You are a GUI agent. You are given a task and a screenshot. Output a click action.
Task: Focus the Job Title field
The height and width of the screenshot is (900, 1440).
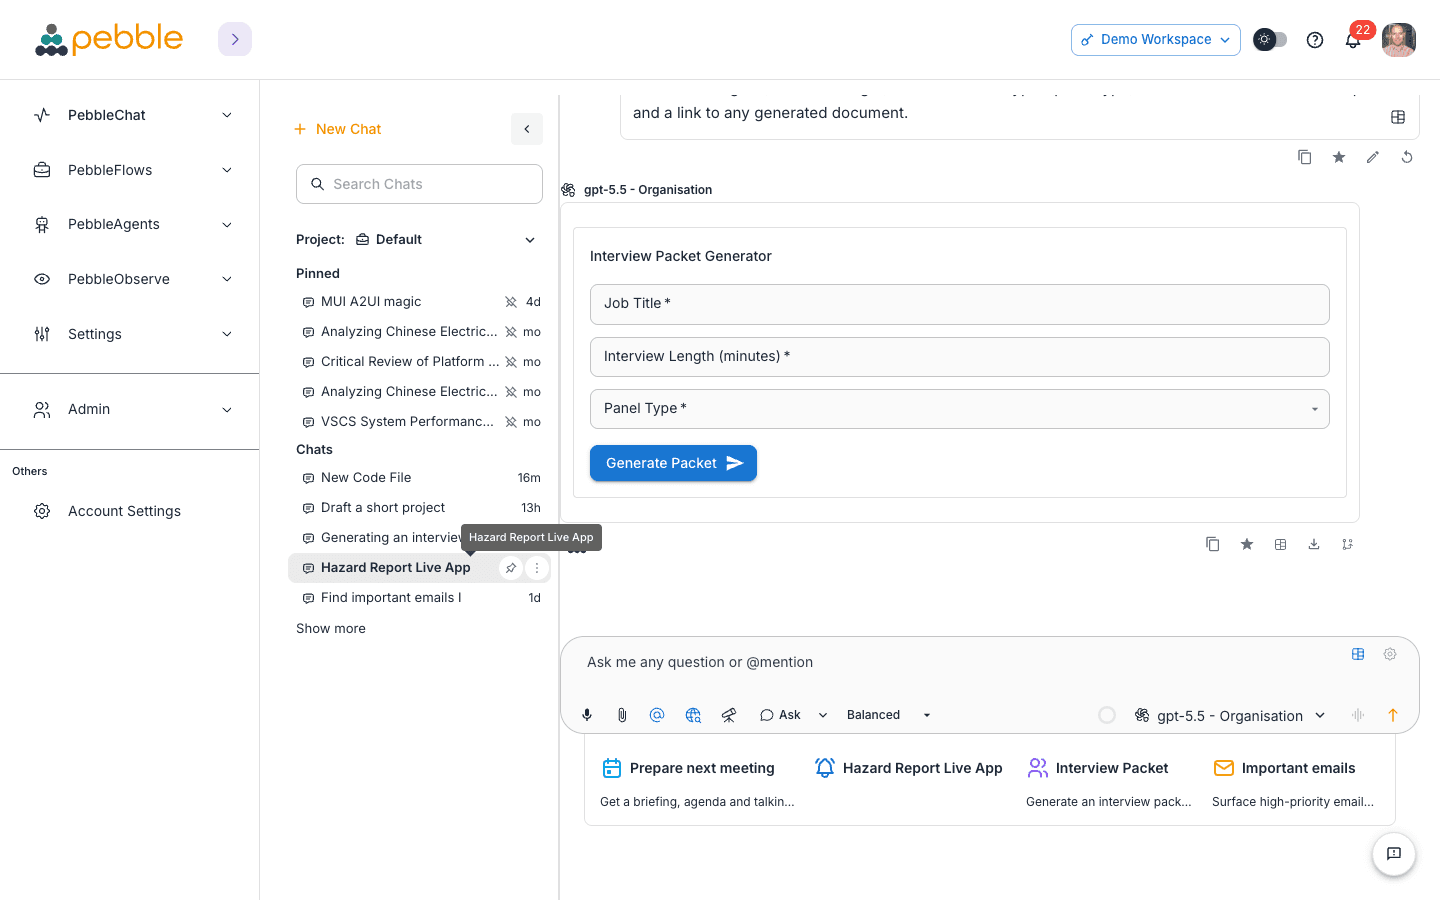tap(960, 304)
